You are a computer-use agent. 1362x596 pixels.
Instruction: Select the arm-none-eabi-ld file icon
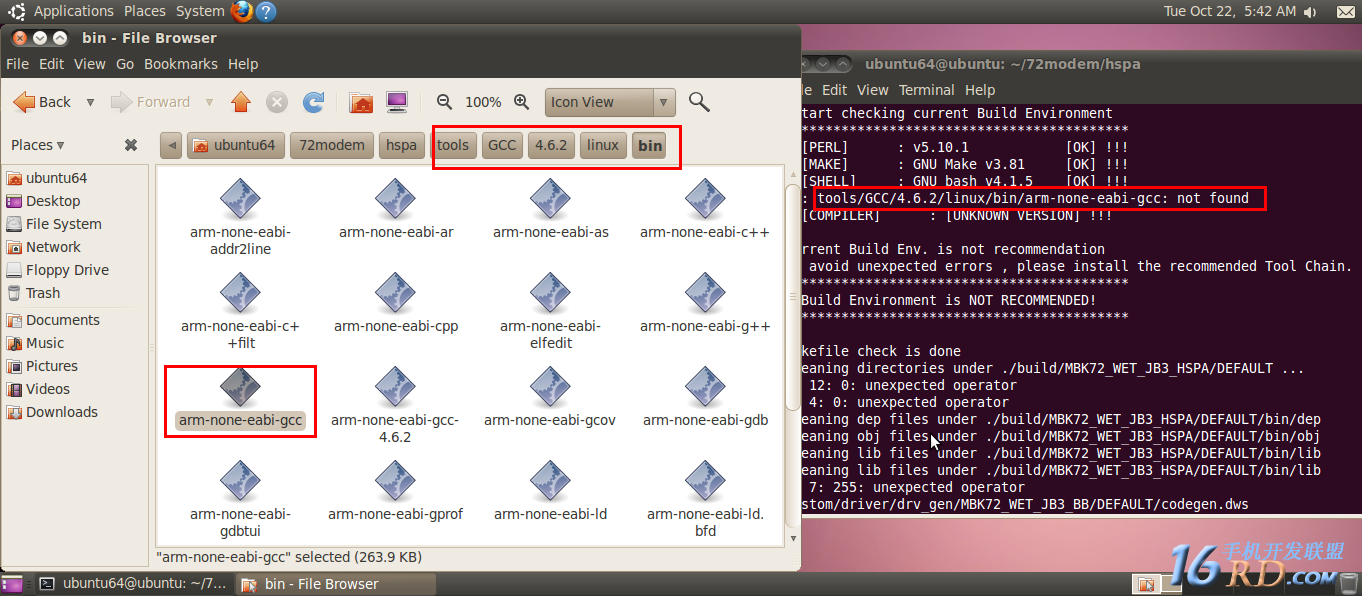551,481
